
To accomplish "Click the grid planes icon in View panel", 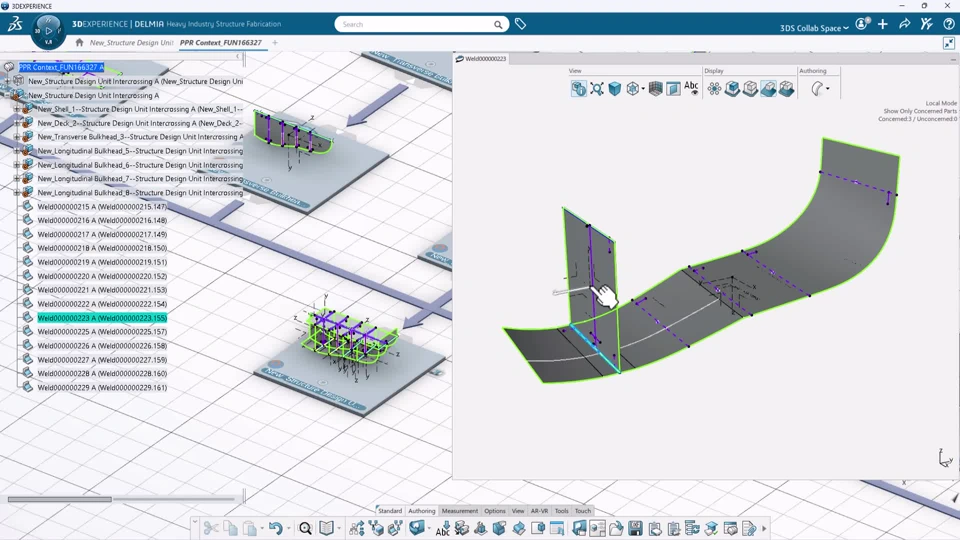I will (655, 89).
